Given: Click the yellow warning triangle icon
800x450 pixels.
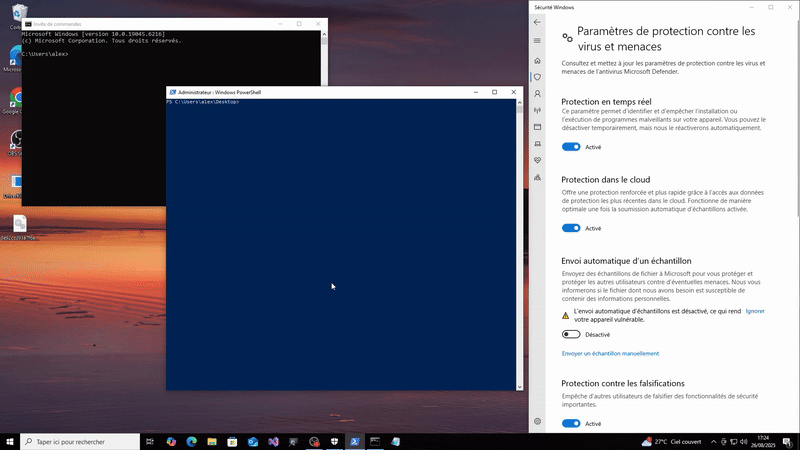Looking at the screenshot, I should [x=565, y=315].
